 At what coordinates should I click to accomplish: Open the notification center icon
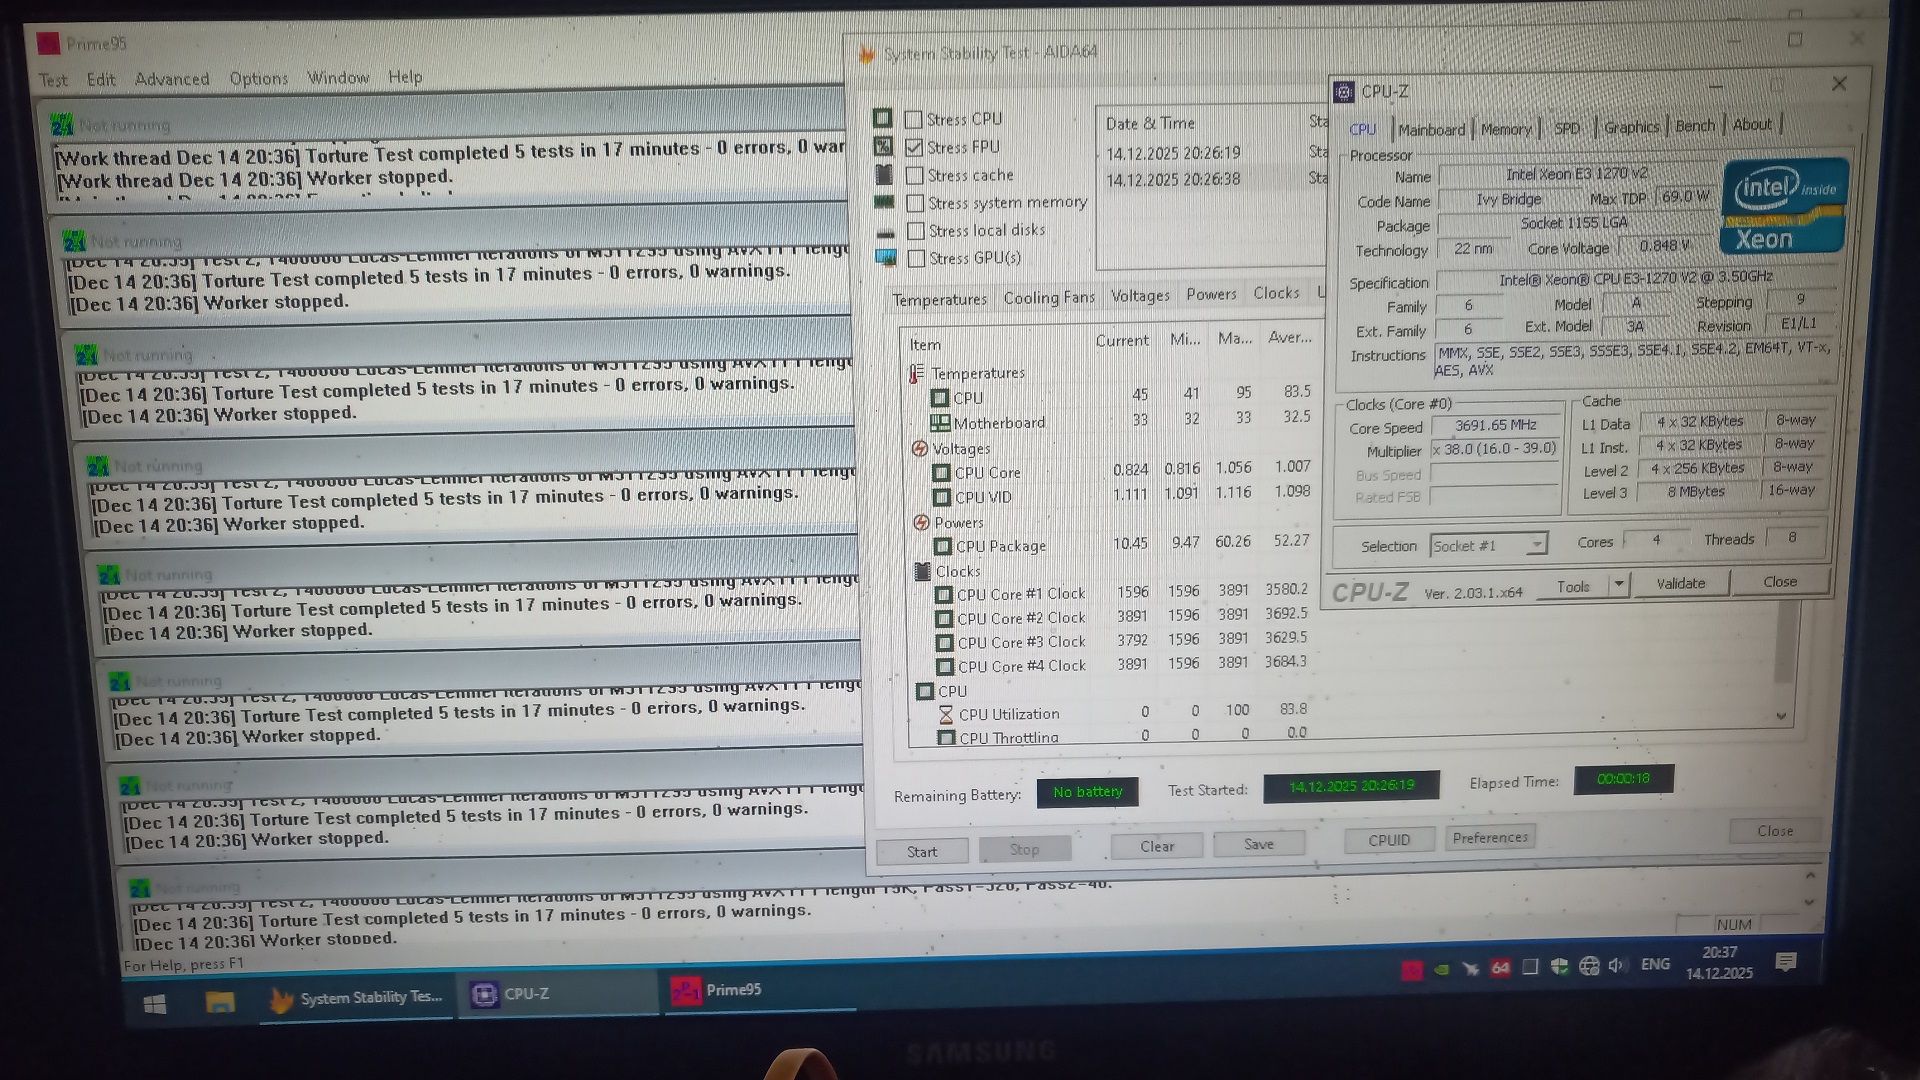[x=1785, y=962]
